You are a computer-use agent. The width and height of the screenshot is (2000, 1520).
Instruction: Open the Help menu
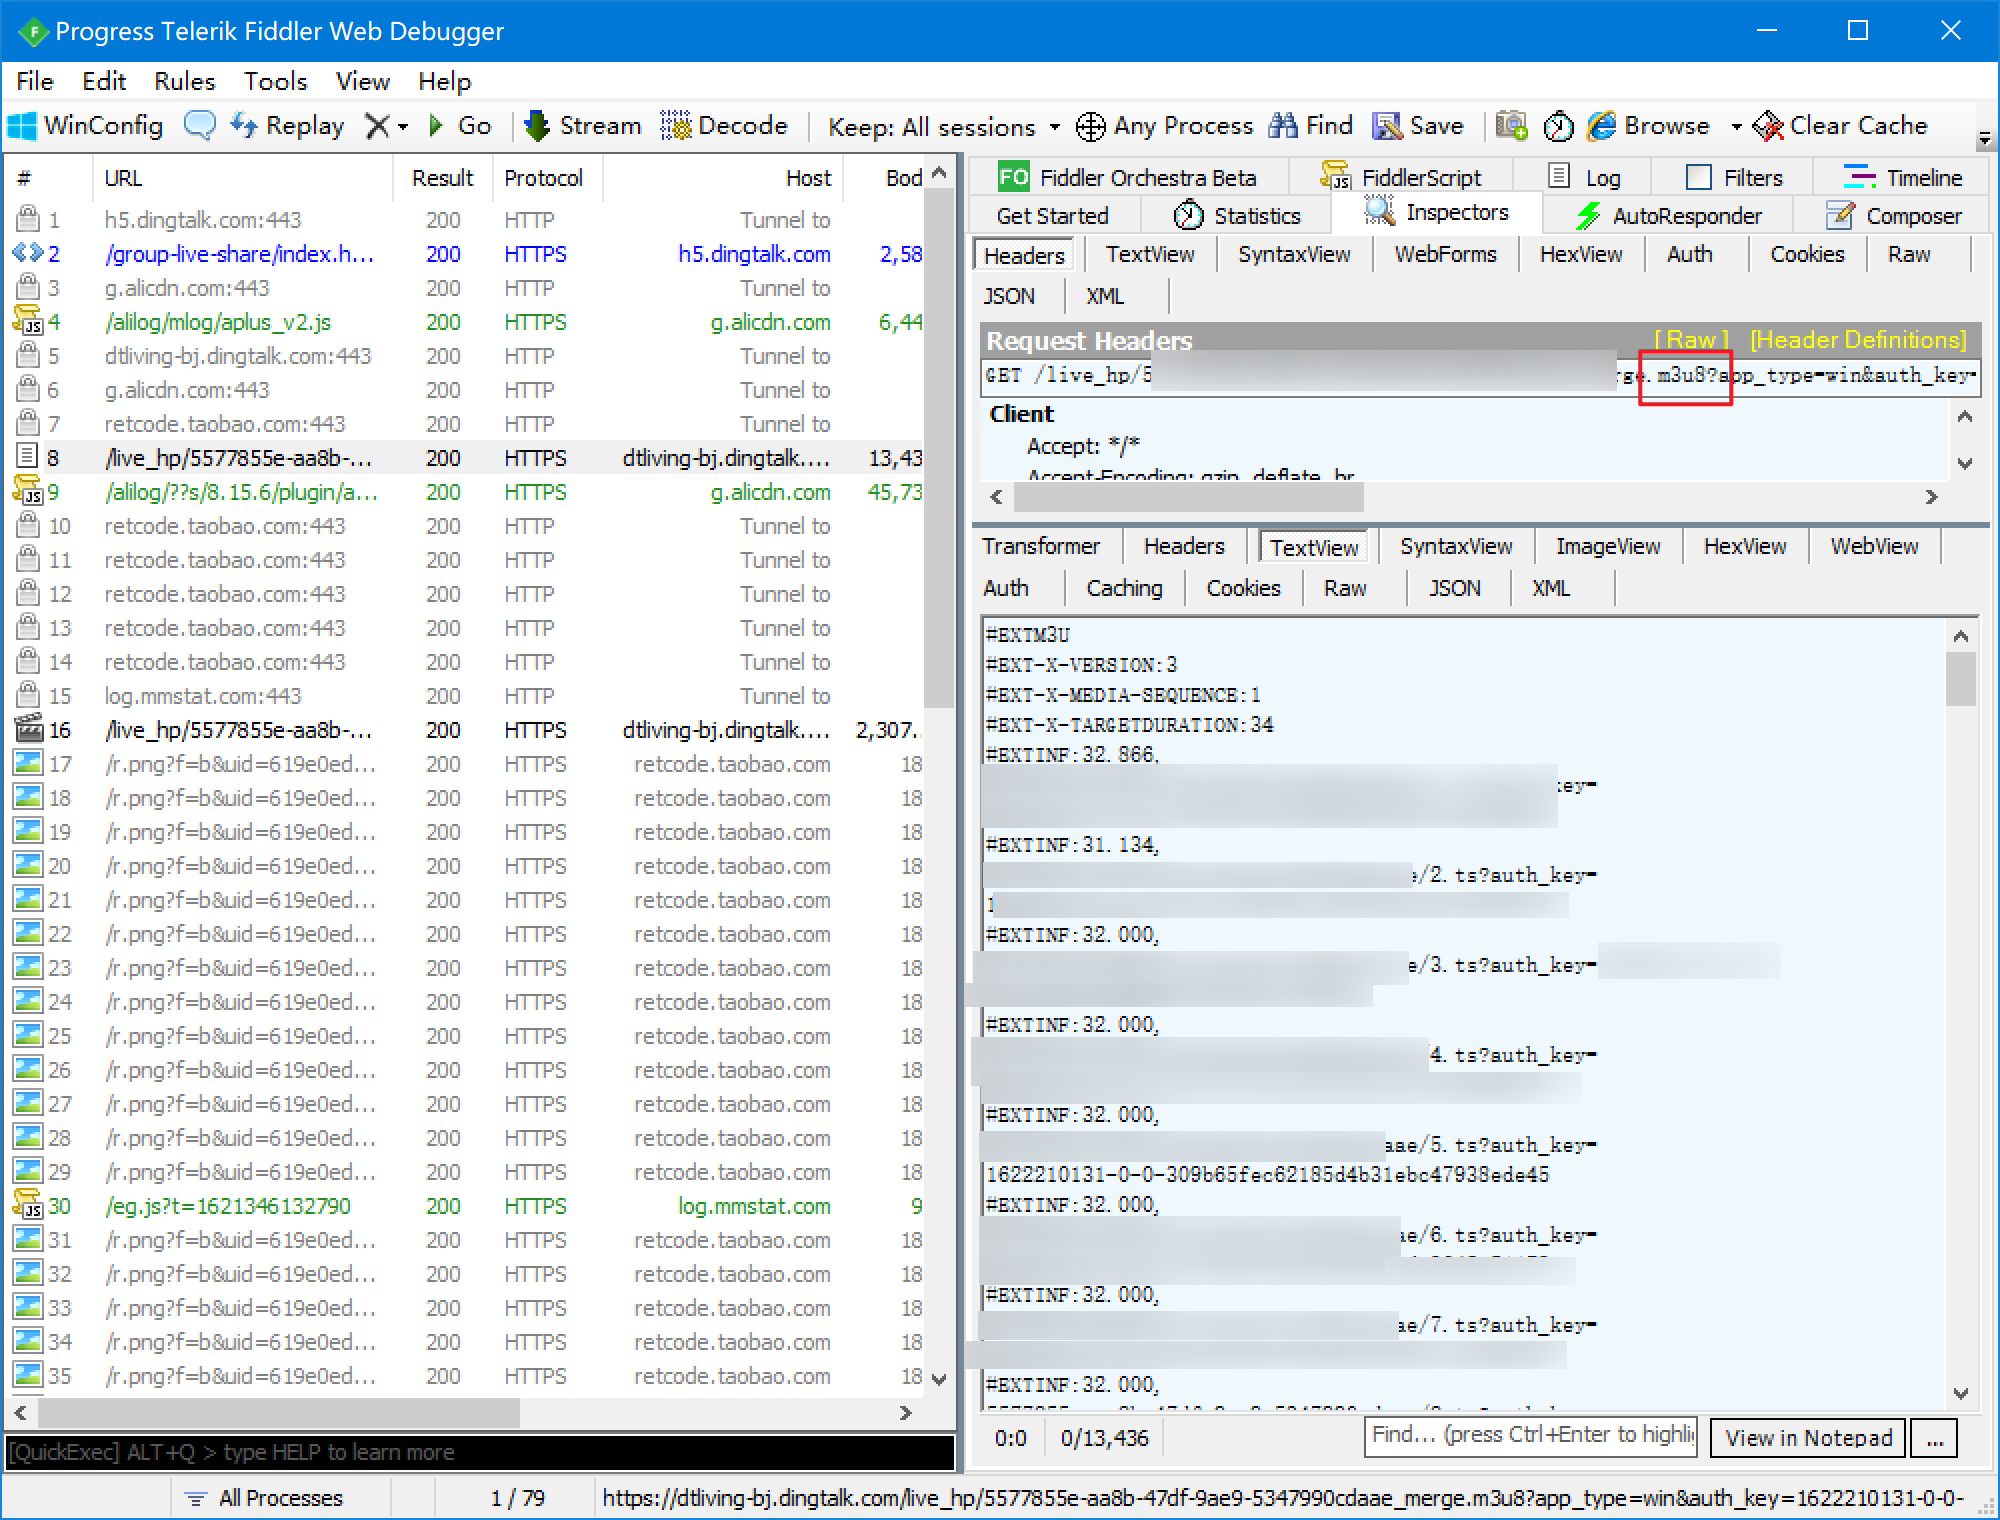[444, 81]
